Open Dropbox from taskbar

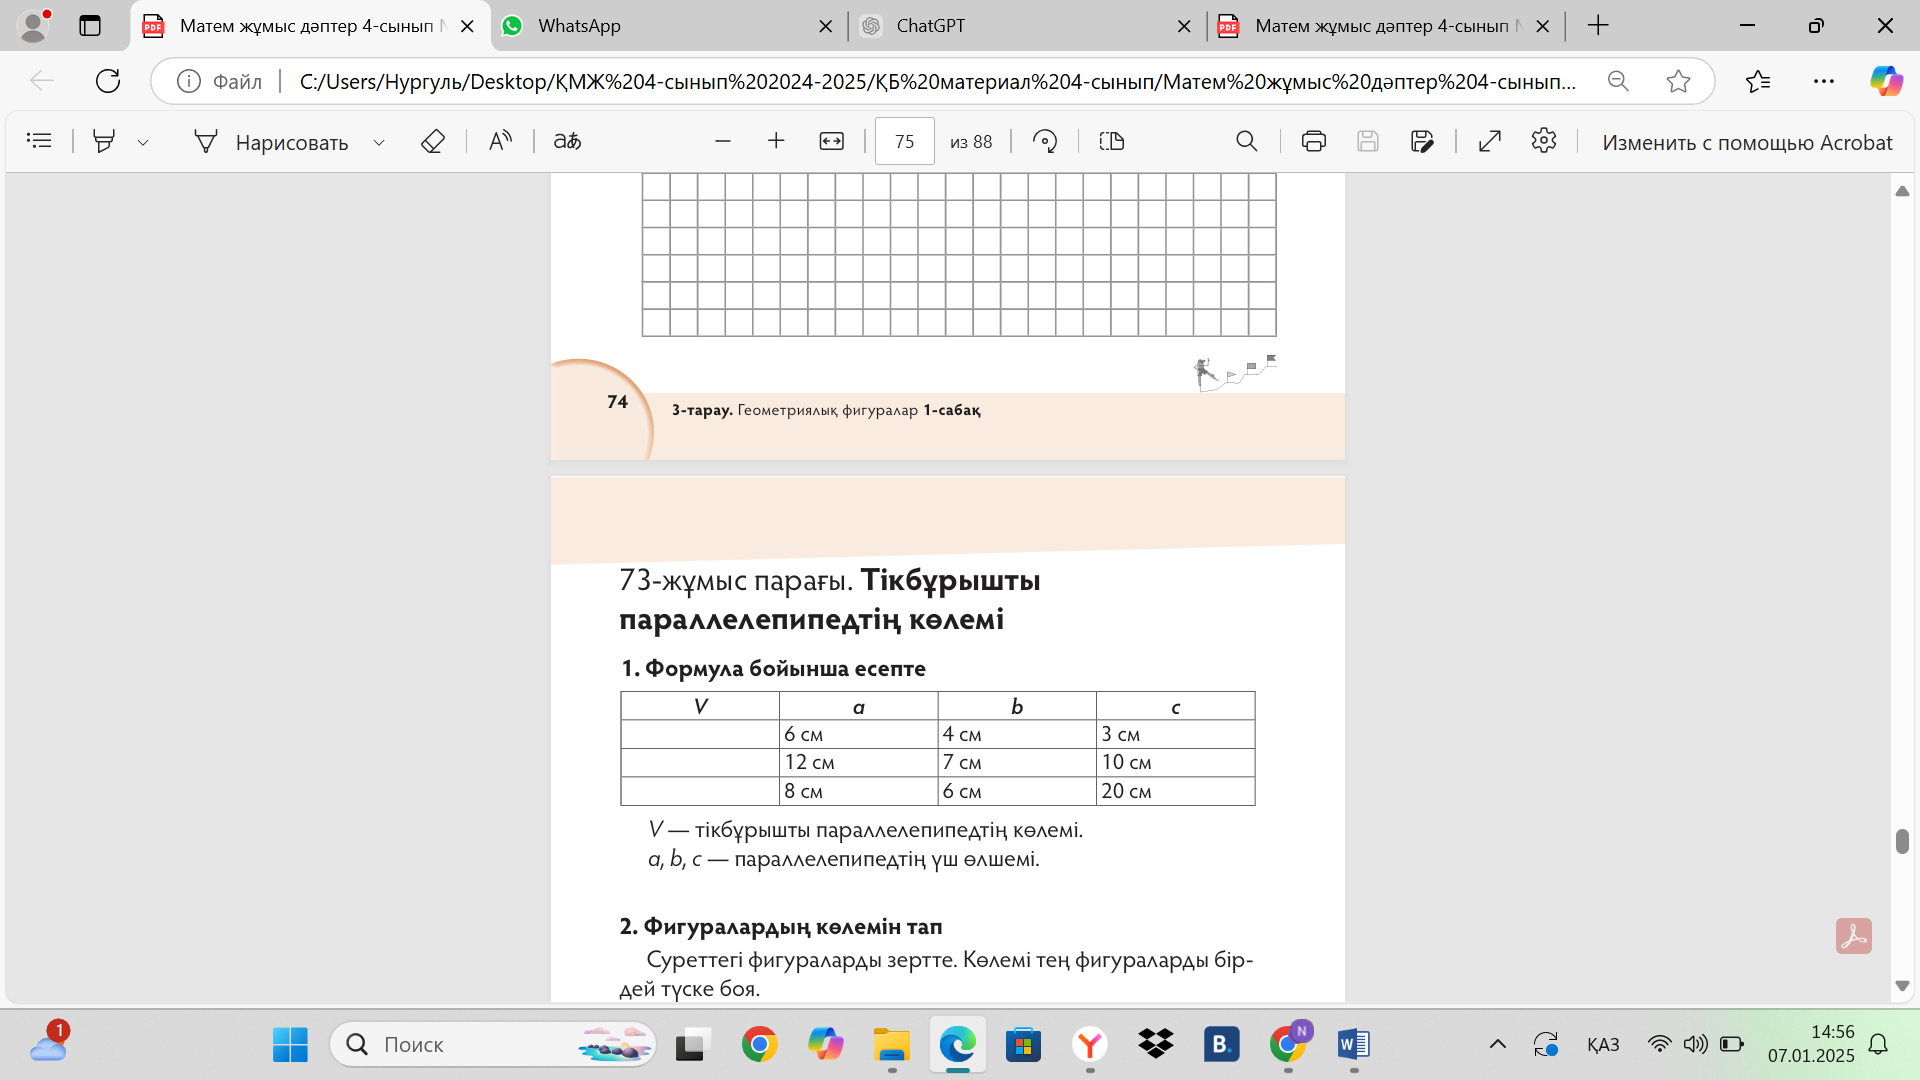[x=1156, y=1045]
